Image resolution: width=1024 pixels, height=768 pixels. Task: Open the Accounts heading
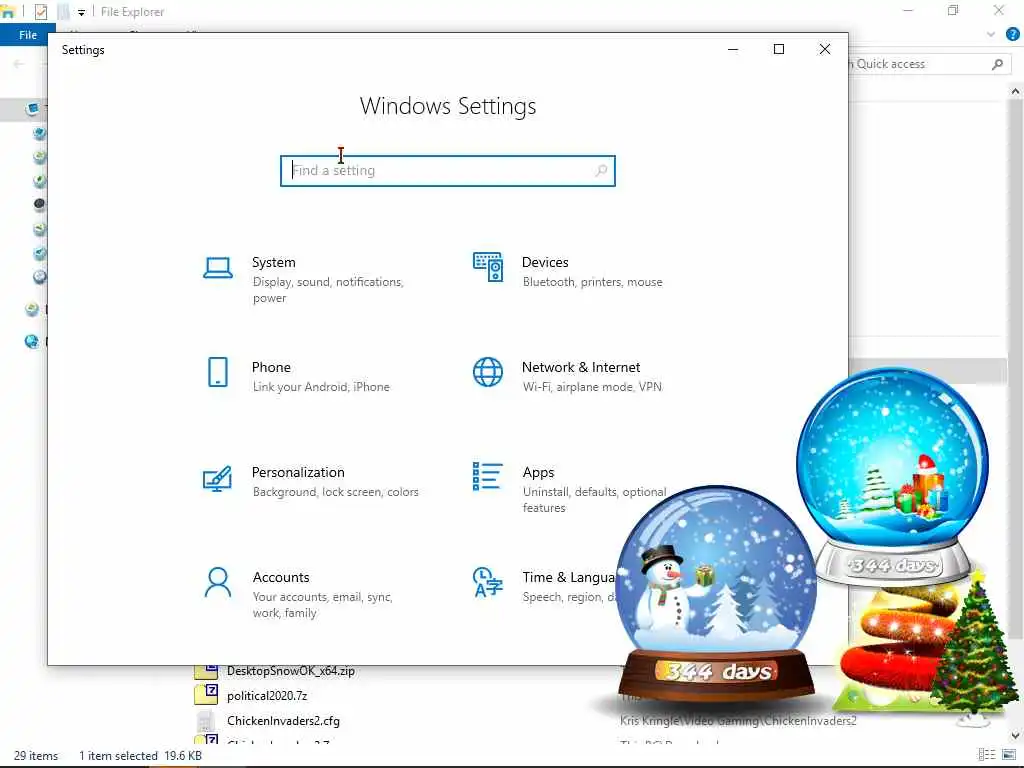[281, 577]
